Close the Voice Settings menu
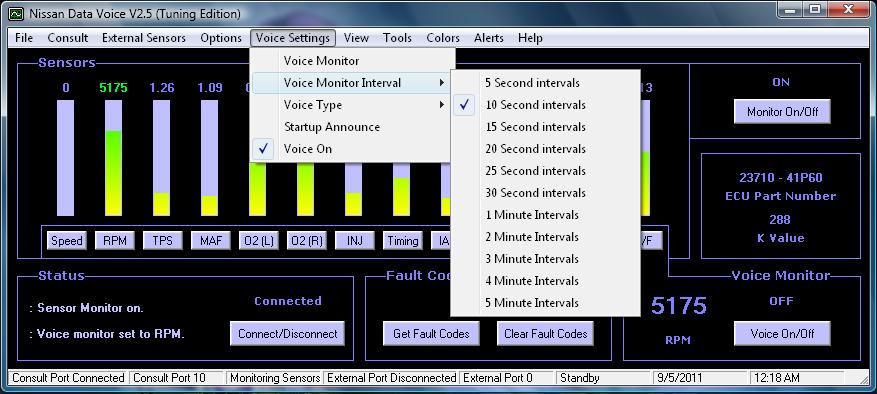 tap(293, 38)
